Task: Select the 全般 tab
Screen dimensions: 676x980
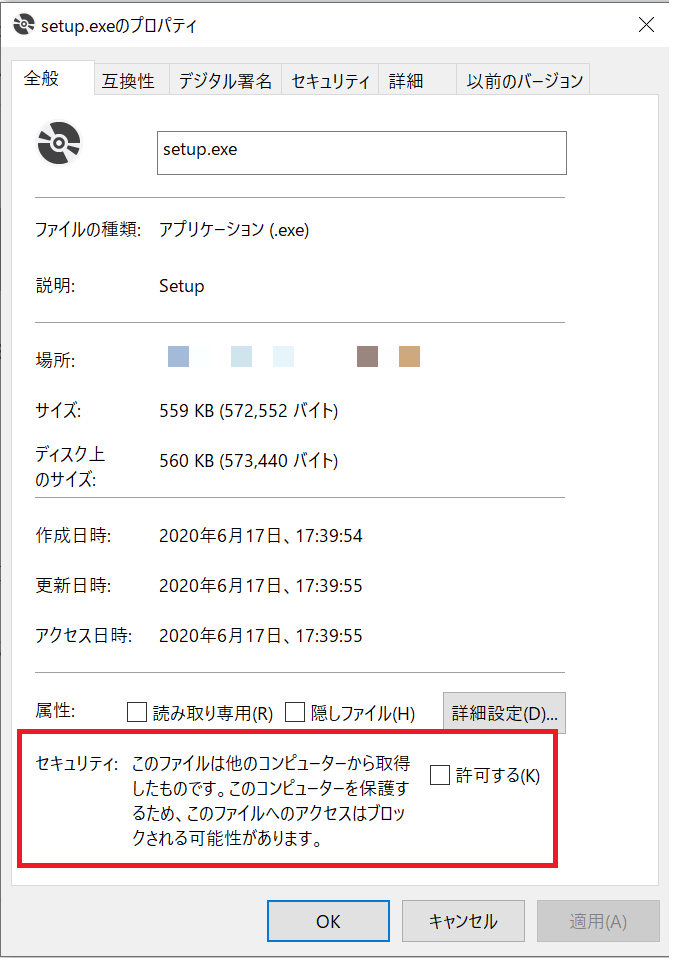Action: click(53, 78)
